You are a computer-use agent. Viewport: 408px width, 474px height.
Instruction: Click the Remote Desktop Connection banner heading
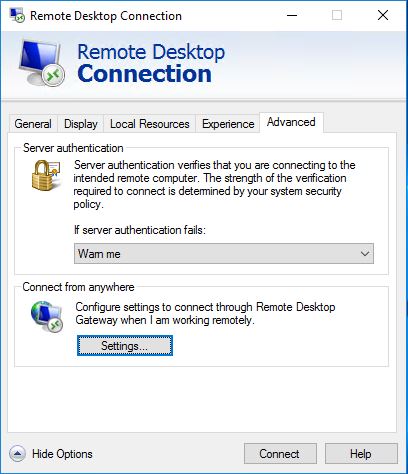[x=151, y=63]
